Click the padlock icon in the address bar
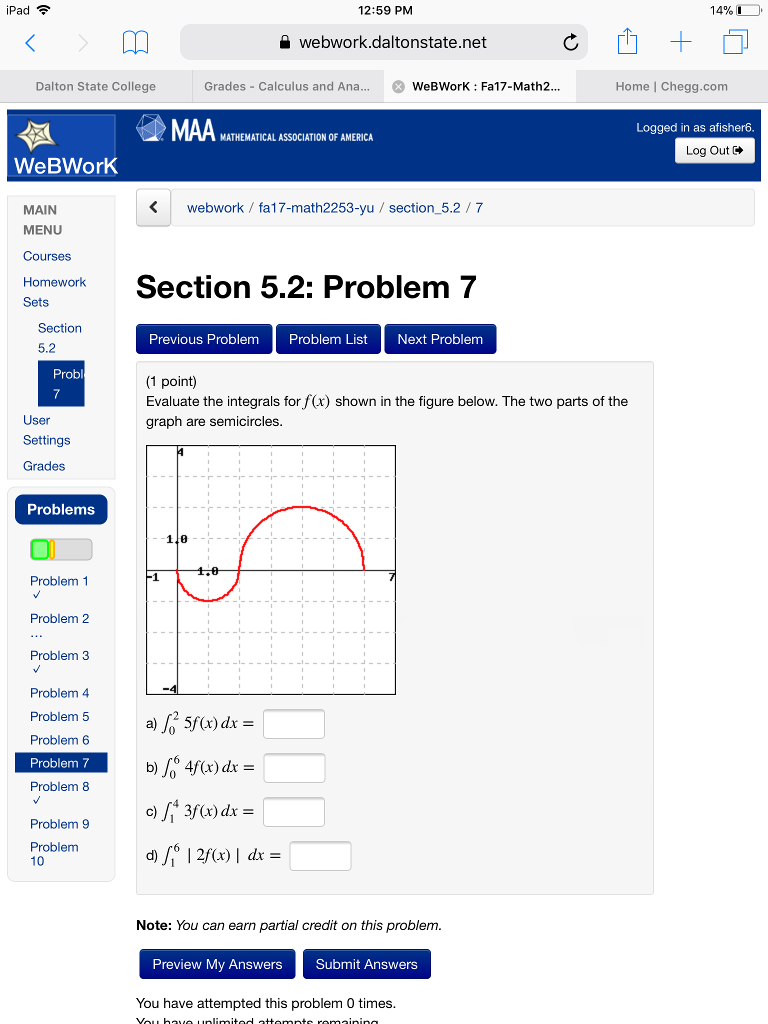The height and width of the screenshot is (1024, 768). pos(284,42)
